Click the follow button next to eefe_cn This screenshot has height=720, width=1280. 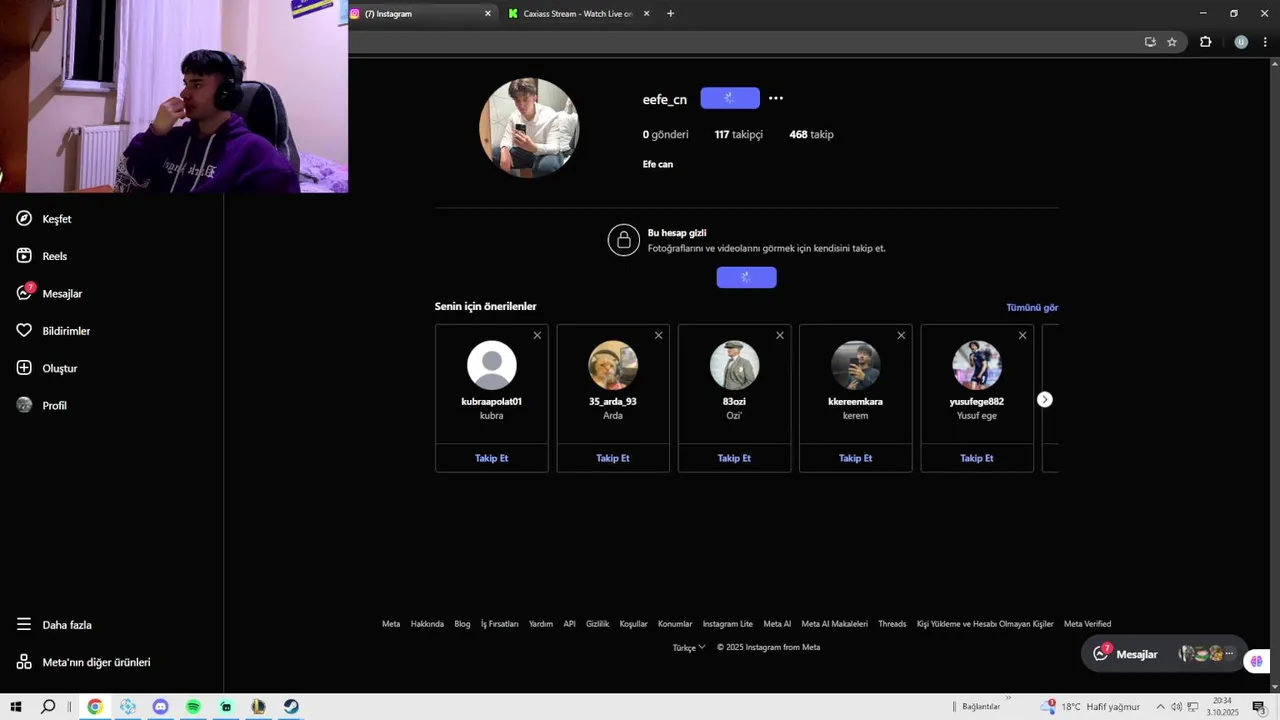(x=730, y=98)
